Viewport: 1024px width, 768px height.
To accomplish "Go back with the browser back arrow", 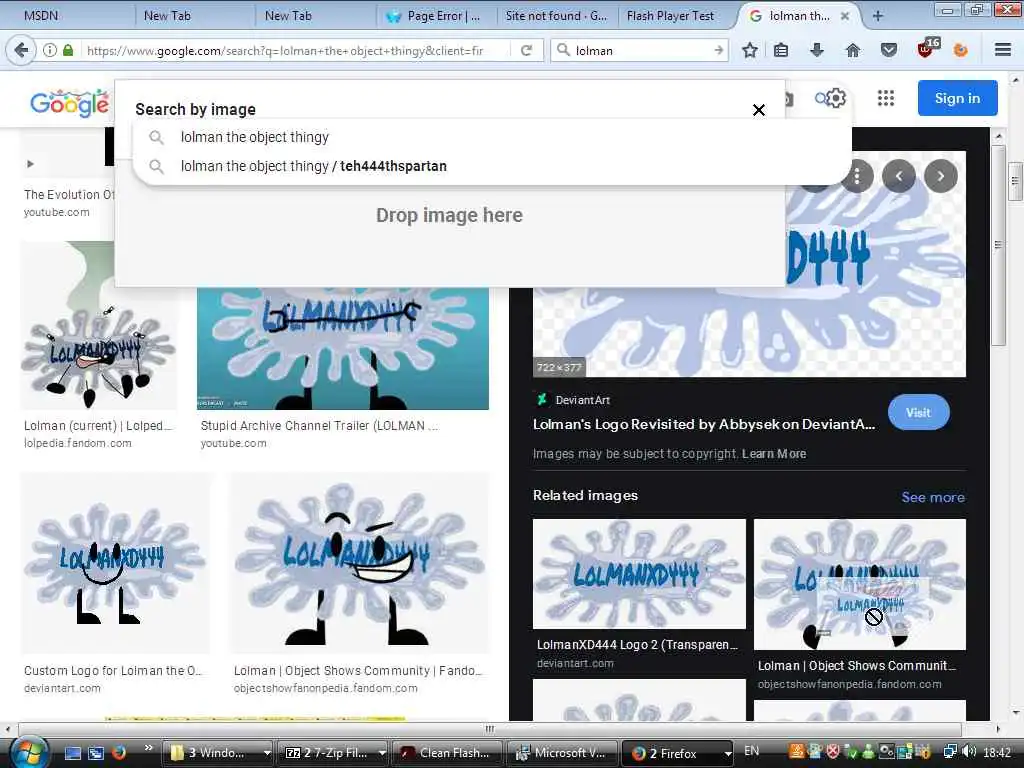I will coord(20,50).
